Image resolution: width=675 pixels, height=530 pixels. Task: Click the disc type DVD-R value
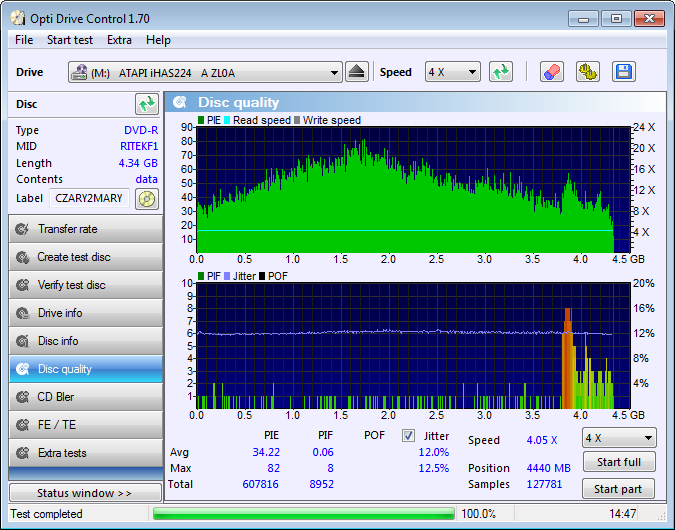point(141,130)
